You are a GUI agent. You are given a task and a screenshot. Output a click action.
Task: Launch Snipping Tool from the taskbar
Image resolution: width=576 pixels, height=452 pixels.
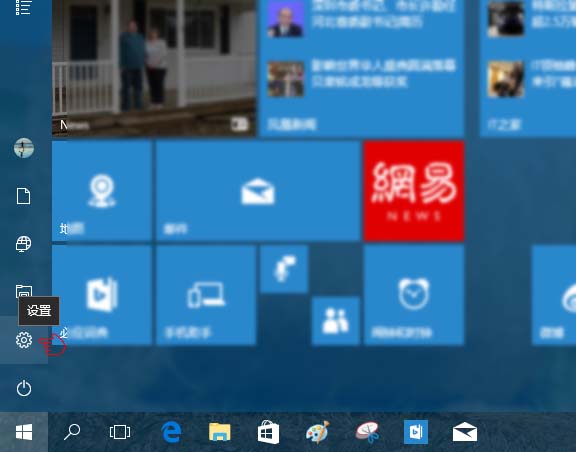[367, 432]
